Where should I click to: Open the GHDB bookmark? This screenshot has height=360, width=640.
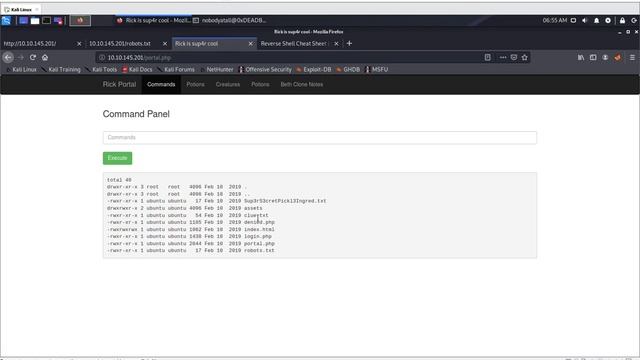348,69
